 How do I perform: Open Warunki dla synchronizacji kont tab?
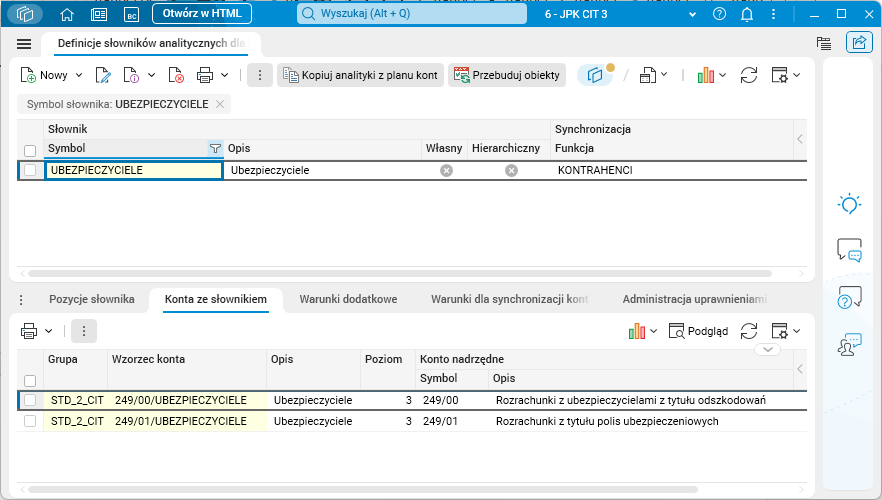pos(510,299)
